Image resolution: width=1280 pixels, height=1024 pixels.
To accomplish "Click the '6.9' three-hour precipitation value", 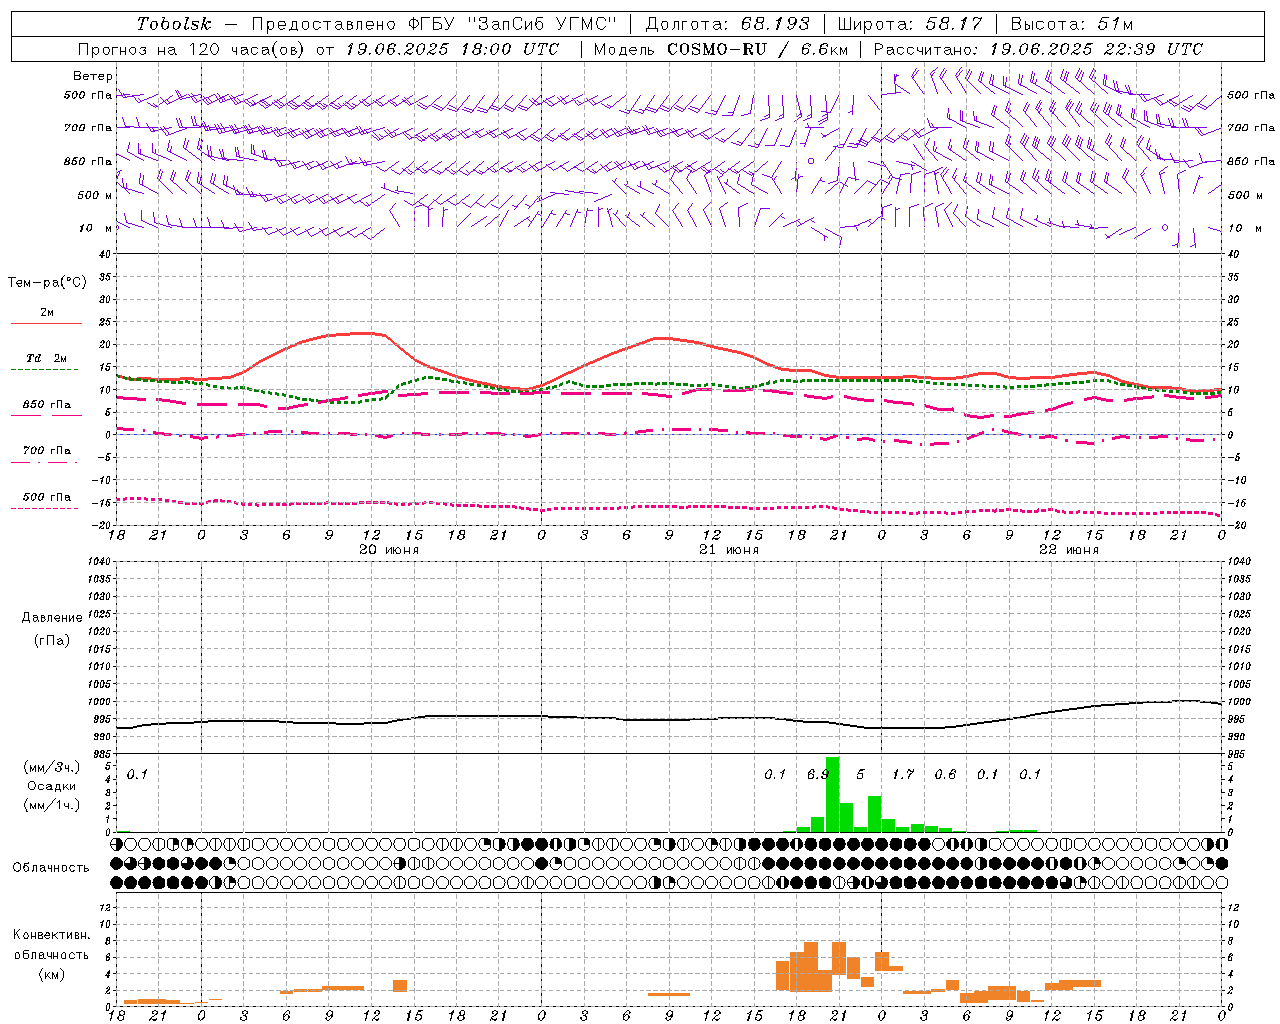I will point(818,774).
